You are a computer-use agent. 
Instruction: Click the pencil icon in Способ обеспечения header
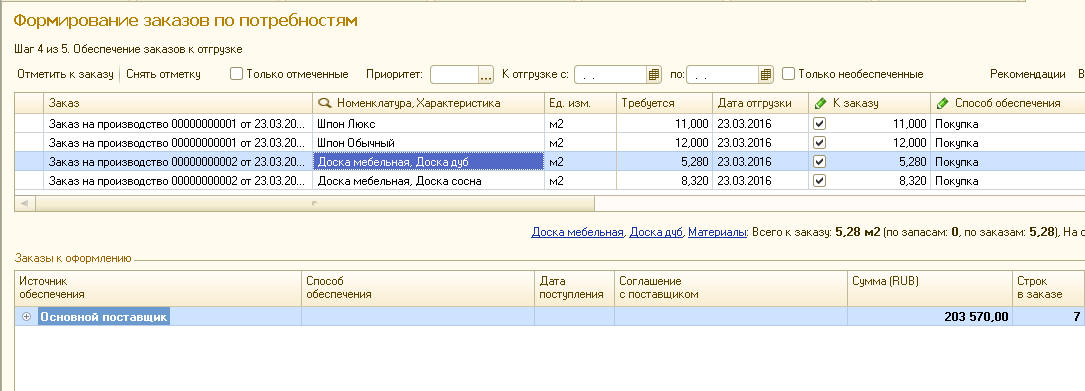point(942,103)
